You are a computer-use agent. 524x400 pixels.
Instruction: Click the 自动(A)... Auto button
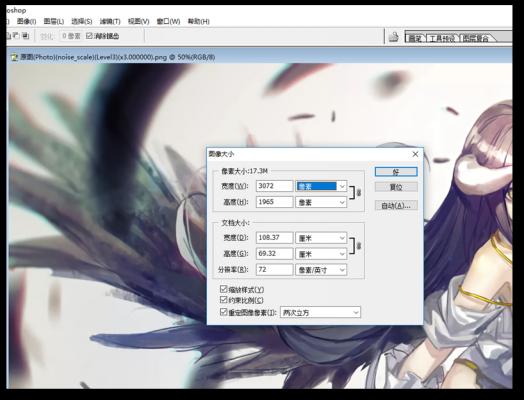pyautogui.click(x=396, y=205)
